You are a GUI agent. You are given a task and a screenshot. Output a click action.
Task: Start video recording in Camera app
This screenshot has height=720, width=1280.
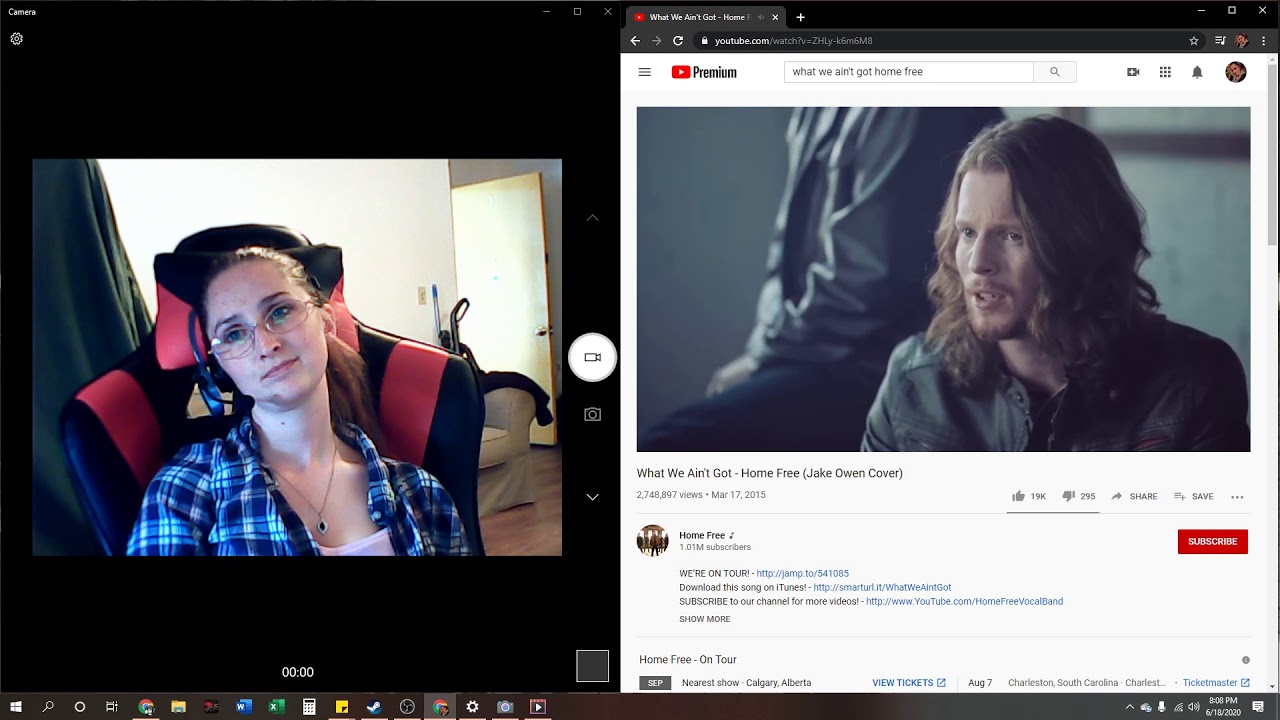592,357
